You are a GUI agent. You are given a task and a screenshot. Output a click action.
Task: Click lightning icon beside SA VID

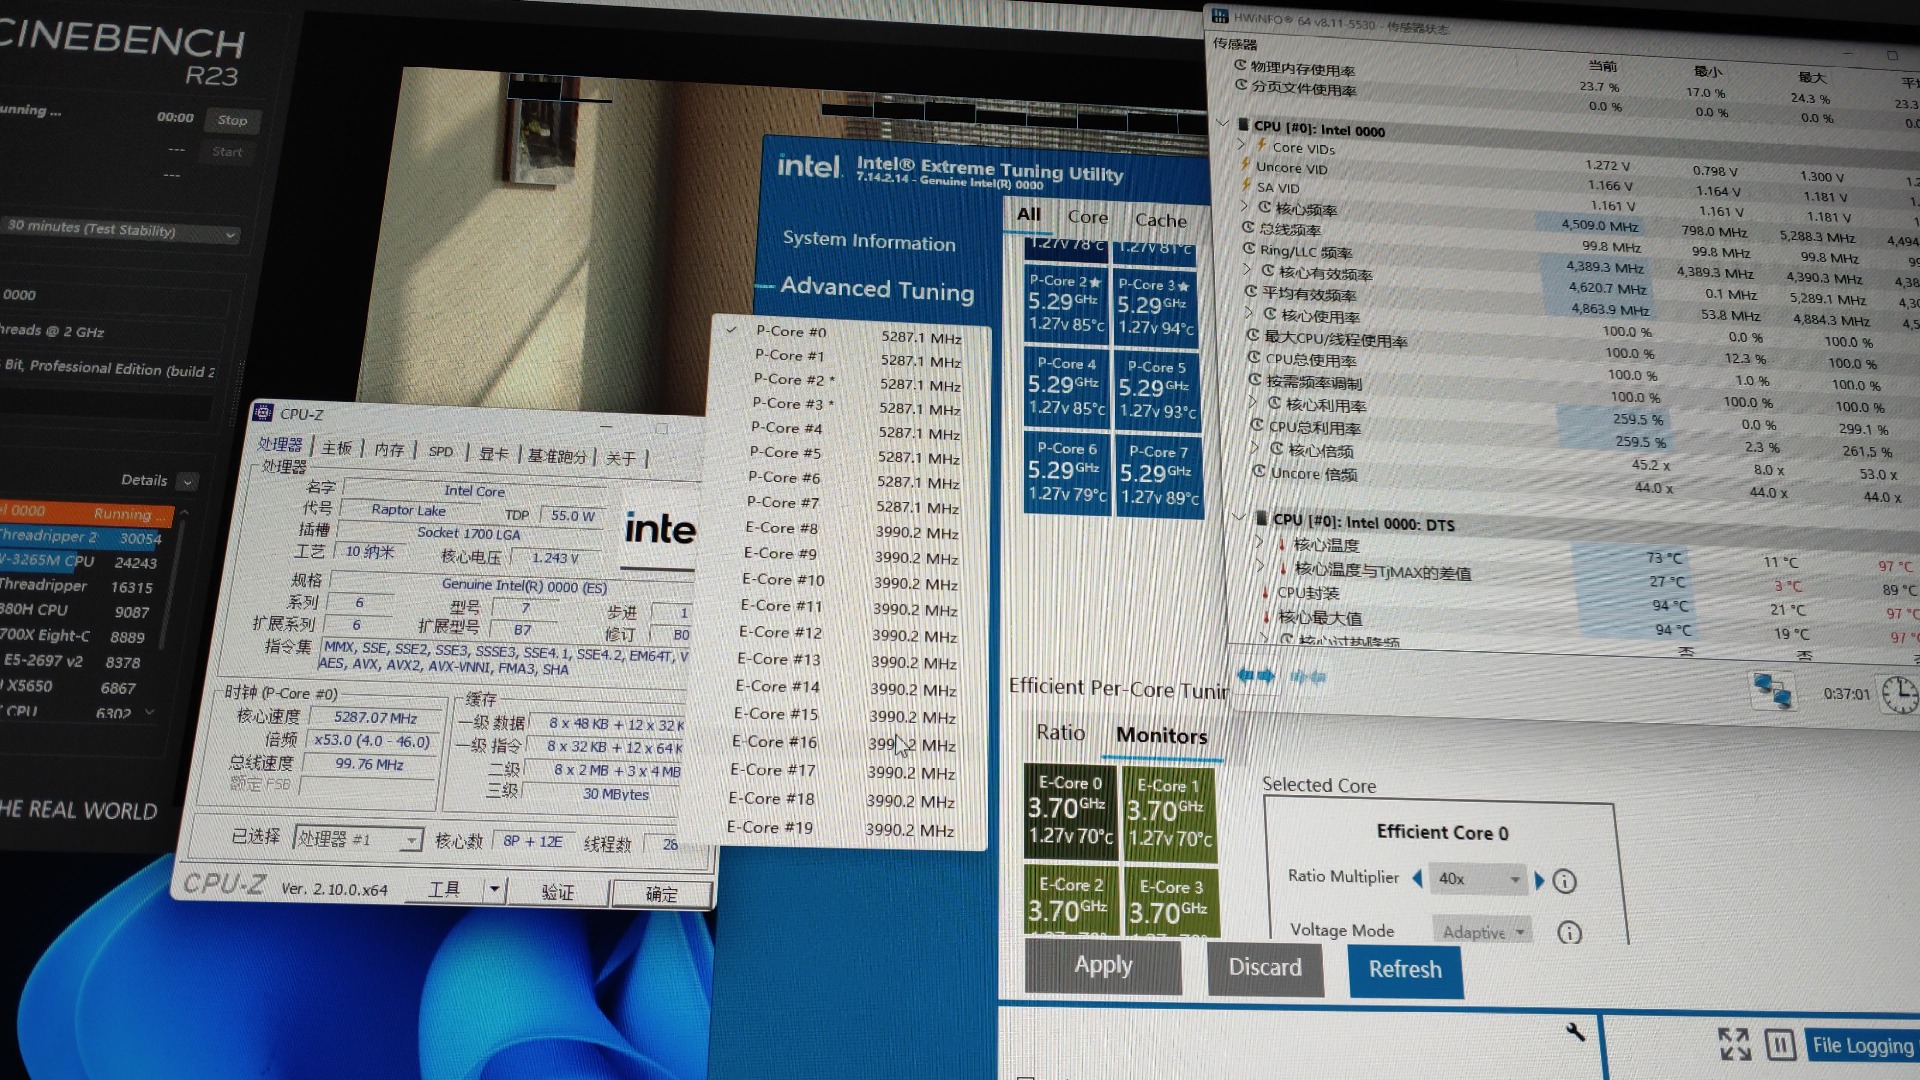point(1246,185)
